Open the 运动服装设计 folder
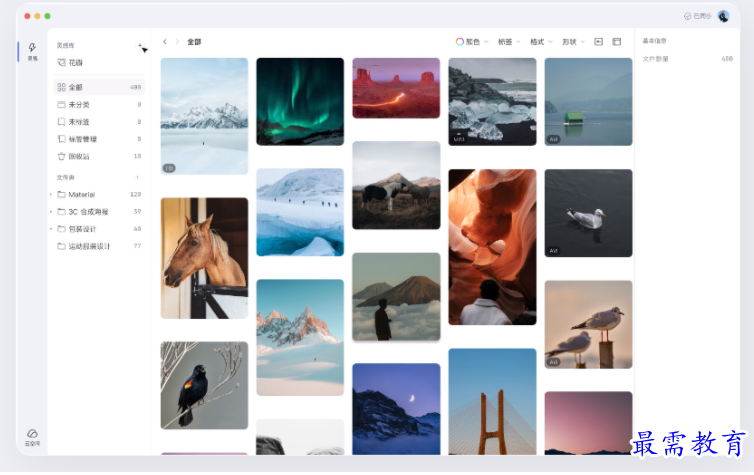The width and height of the screenshot is (754, 475). pyautogui.click(x=99, y=246)
